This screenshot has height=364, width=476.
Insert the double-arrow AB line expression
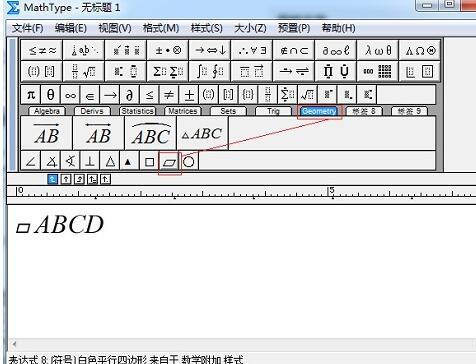99,133
